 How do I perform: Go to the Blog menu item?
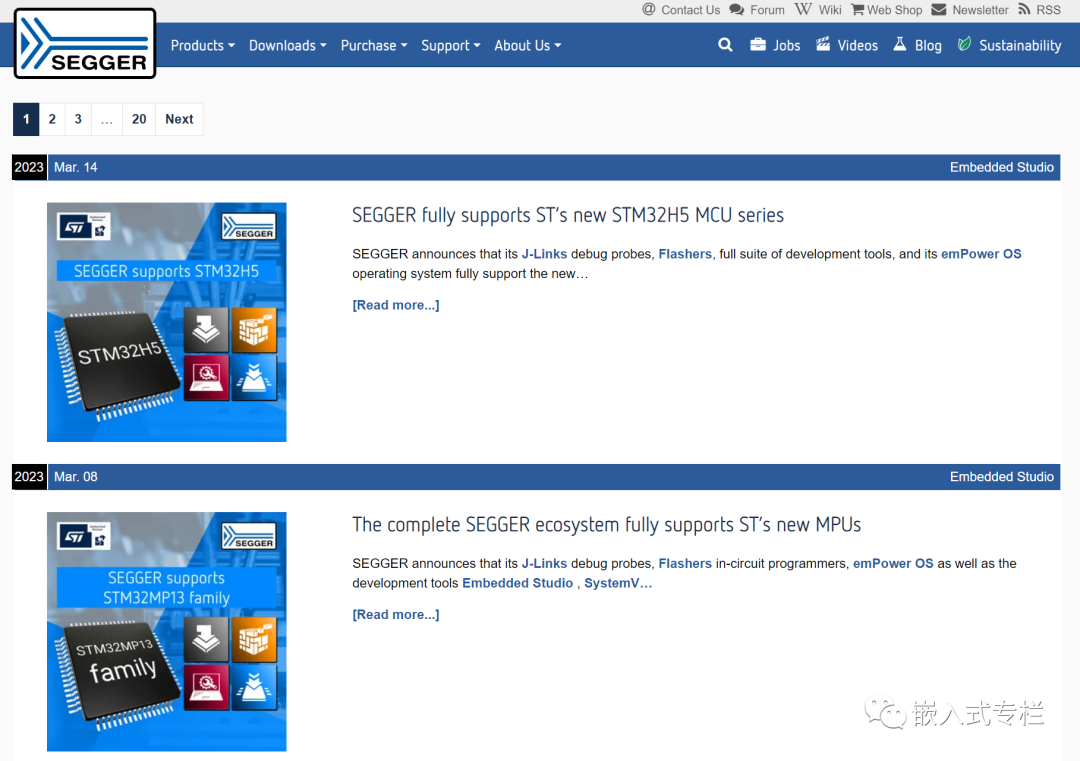pyautogui.click(x=928, y=45)
